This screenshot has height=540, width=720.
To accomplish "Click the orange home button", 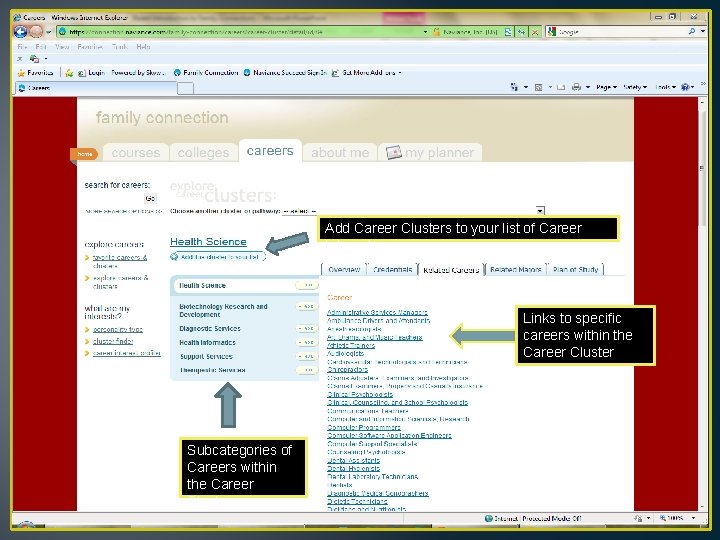I will pos(84,154).
